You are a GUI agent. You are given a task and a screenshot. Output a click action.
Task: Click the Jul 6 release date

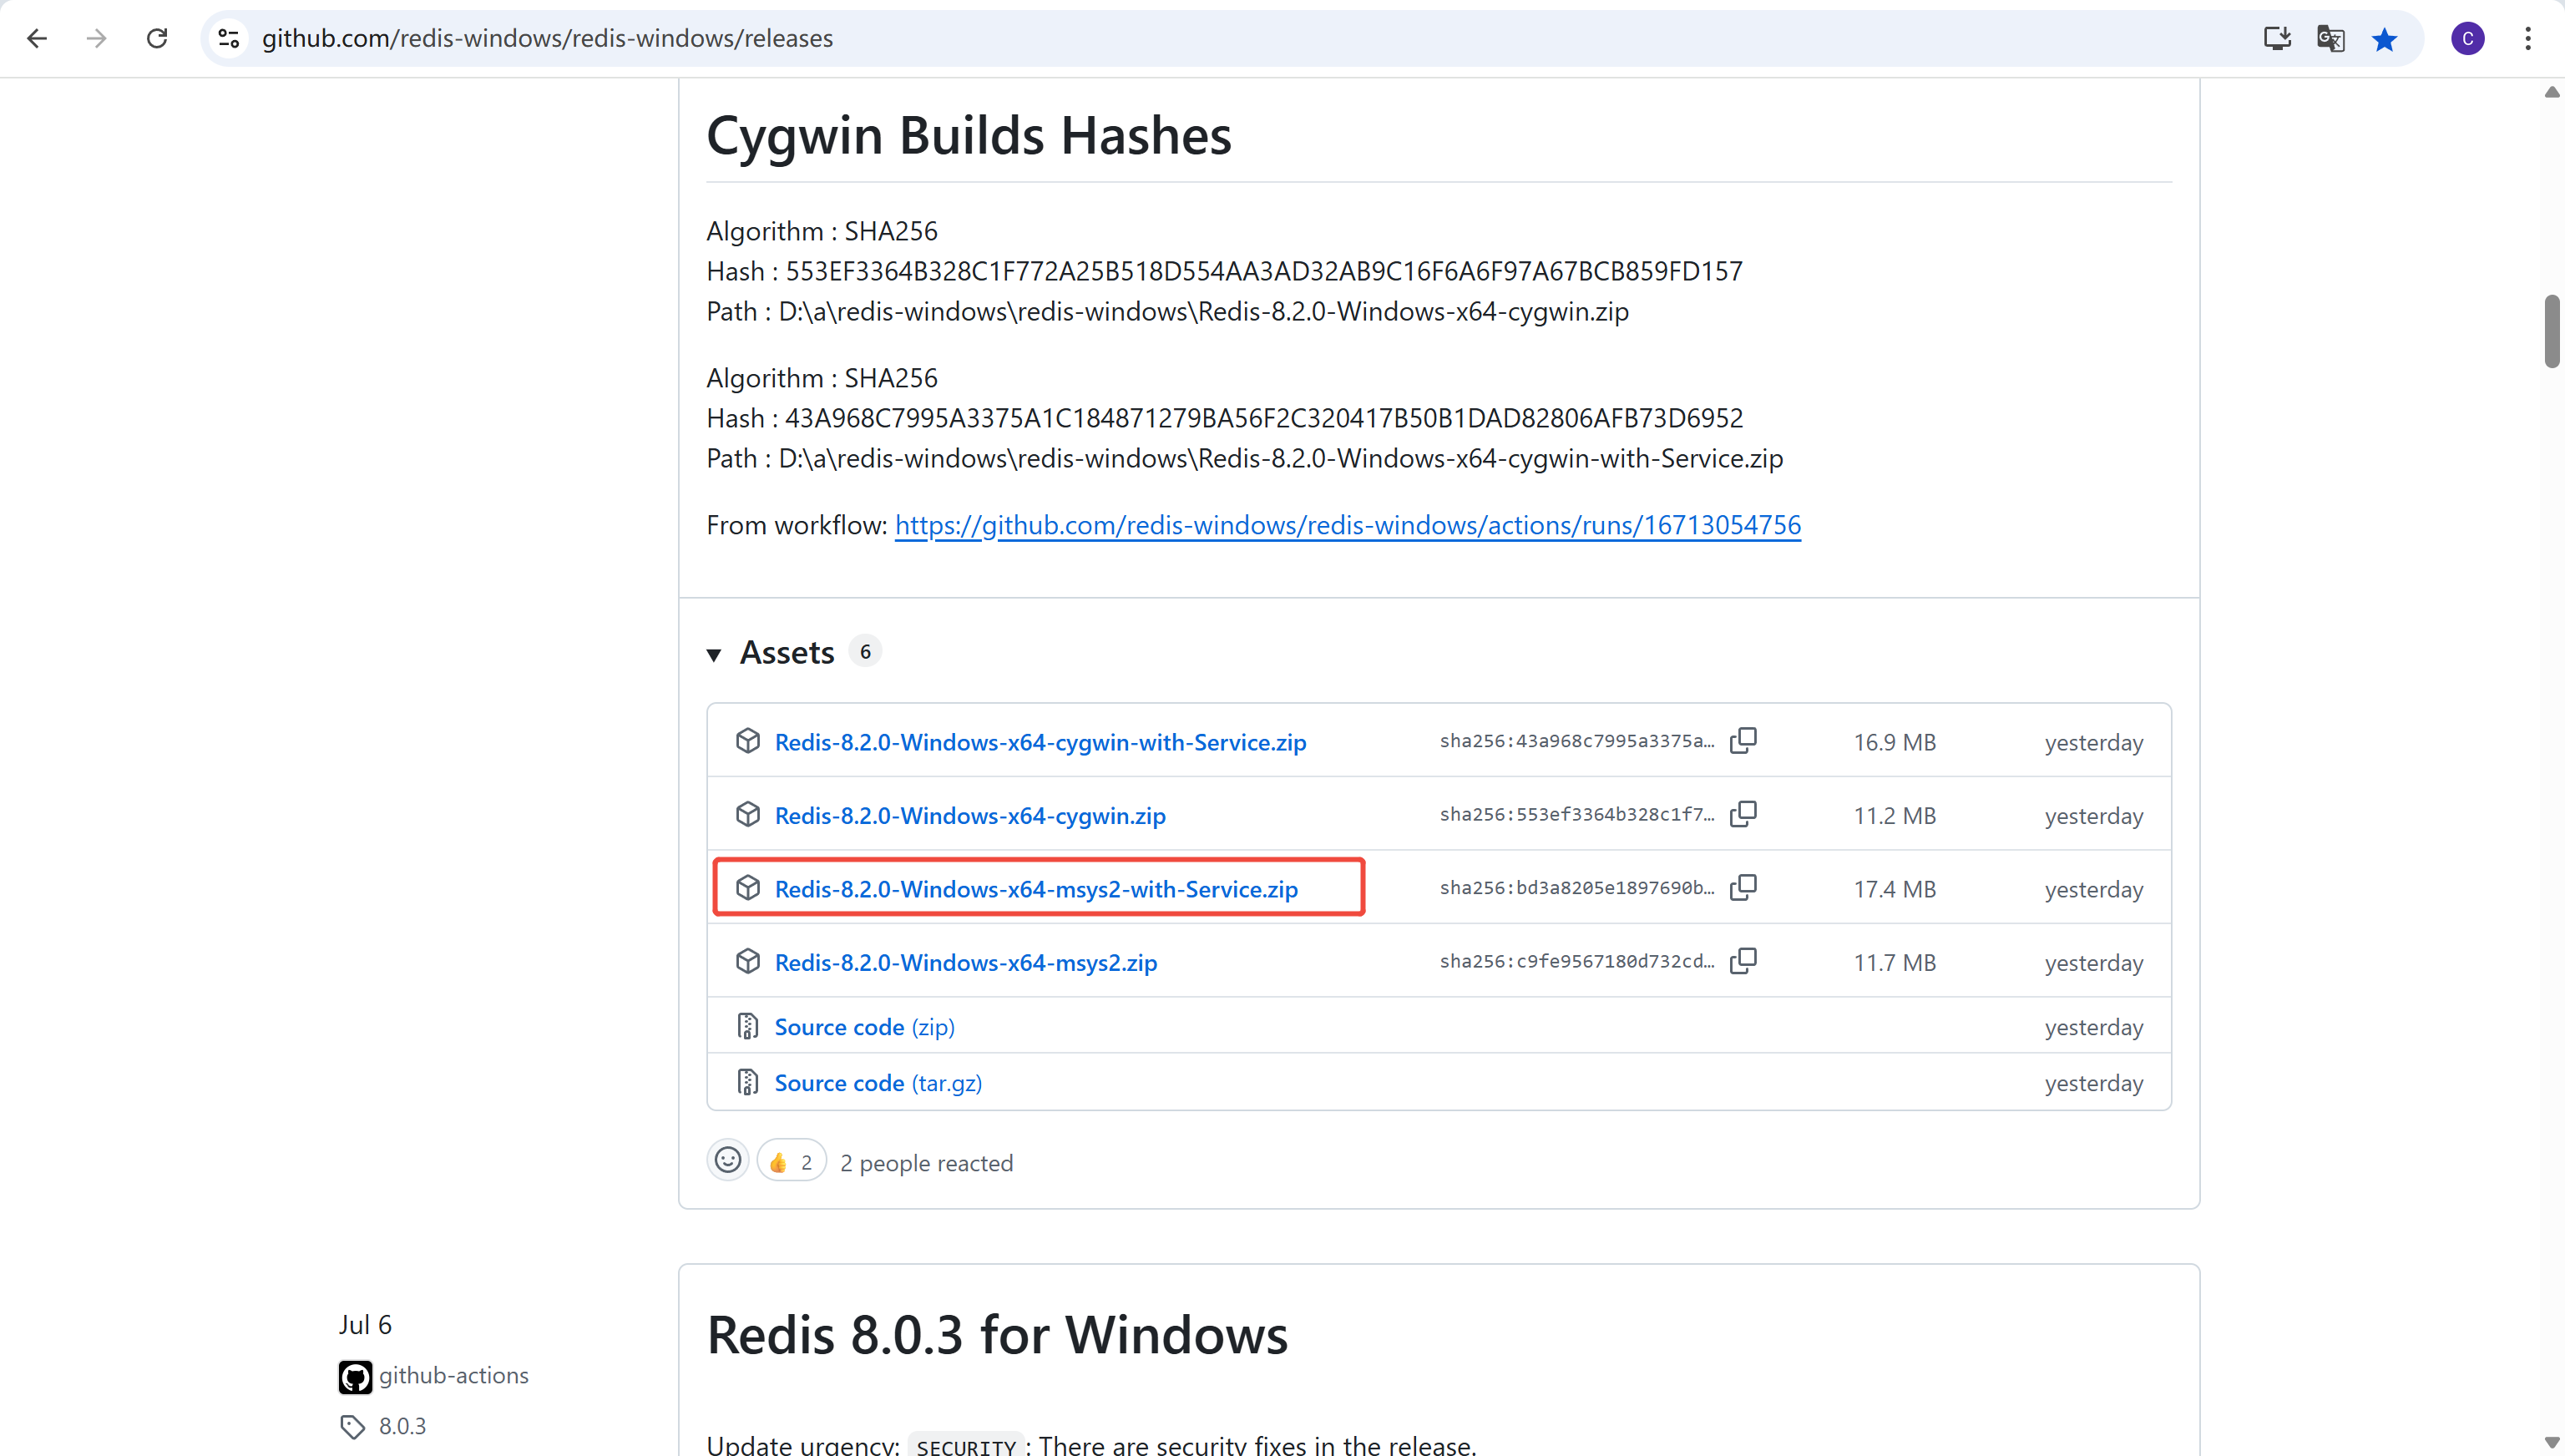coord(365,1324)
